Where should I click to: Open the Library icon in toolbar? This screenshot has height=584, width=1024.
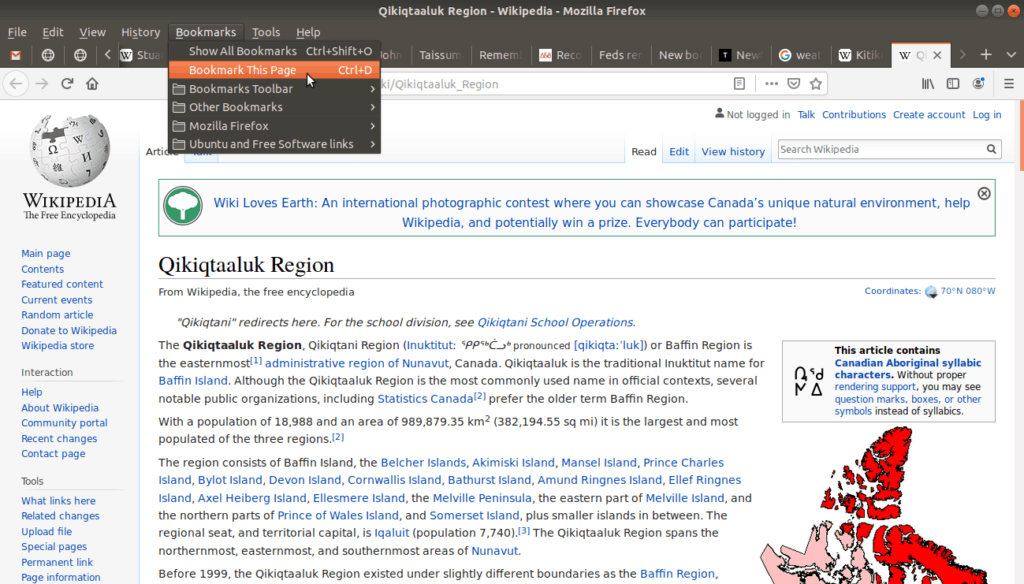(x=928, y=84)
